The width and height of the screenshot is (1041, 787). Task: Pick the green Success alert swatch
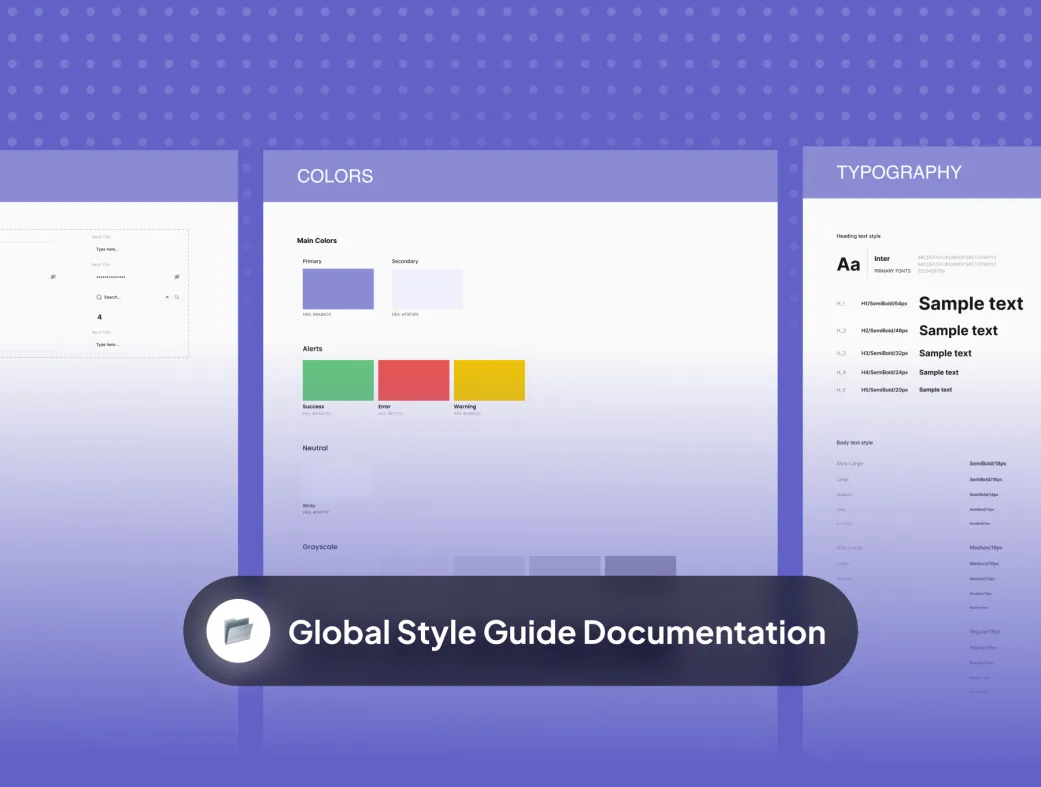click(338, 381)
